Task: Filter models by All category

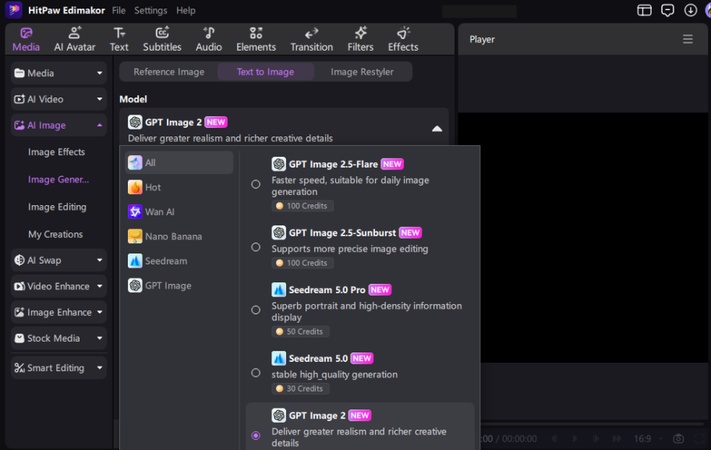Action: (x=179, y=162)
